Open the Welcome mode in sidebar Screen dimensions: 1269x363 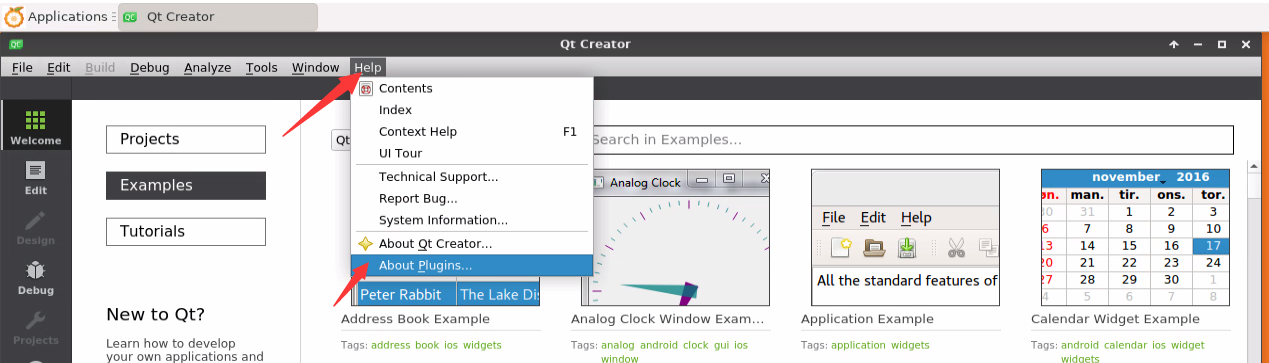click(35, 127)
